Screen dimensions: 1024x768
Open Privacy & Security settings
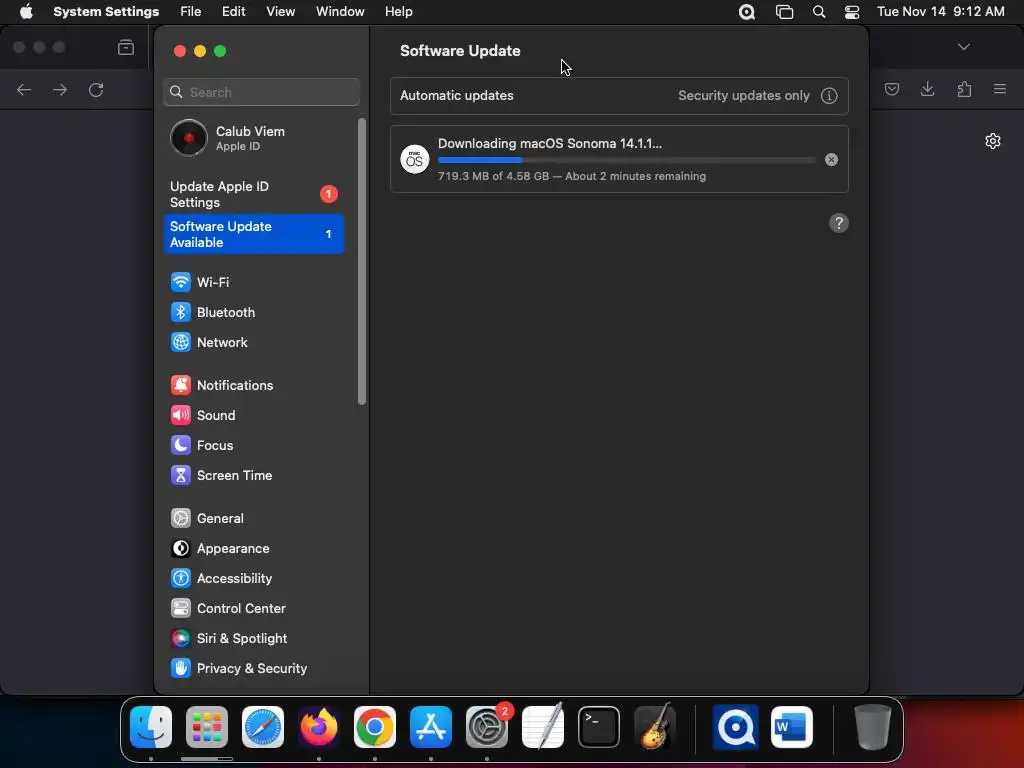pos(253,669)
